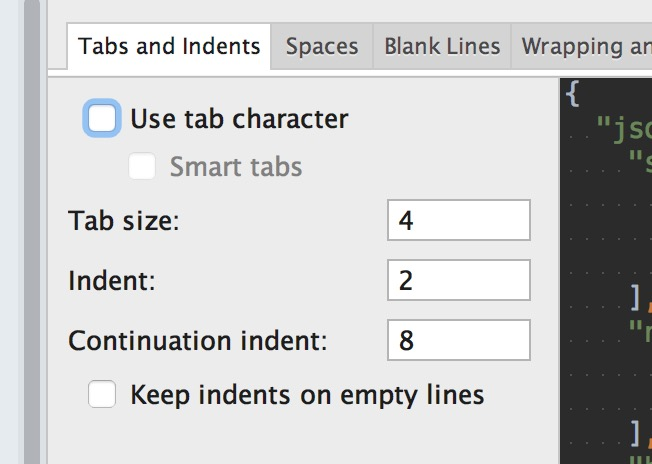The height and width of the screenshot is (464, 652).
Task: Switch to the Tabs and Indents tab
Action: tap(168, 46)
